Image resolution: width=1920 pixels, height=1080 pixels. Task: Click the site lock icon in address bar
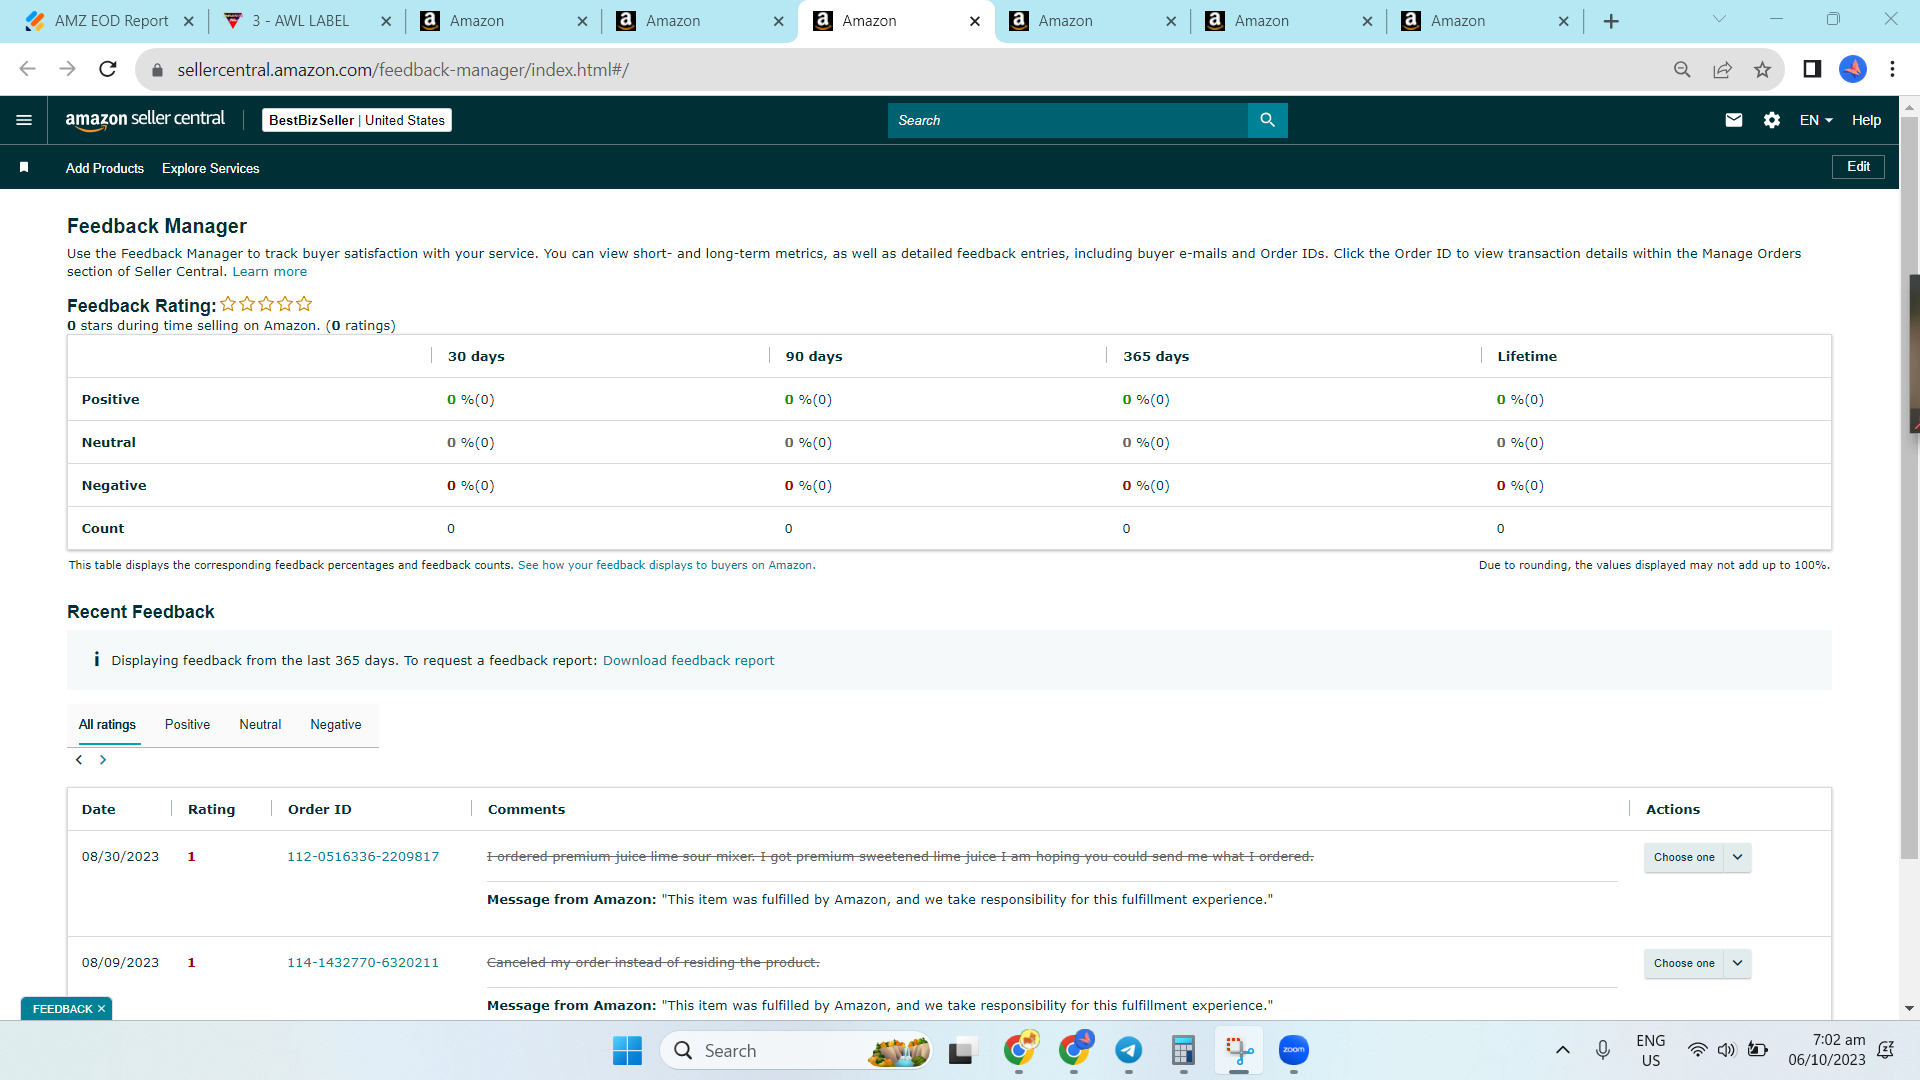point(156,70)
